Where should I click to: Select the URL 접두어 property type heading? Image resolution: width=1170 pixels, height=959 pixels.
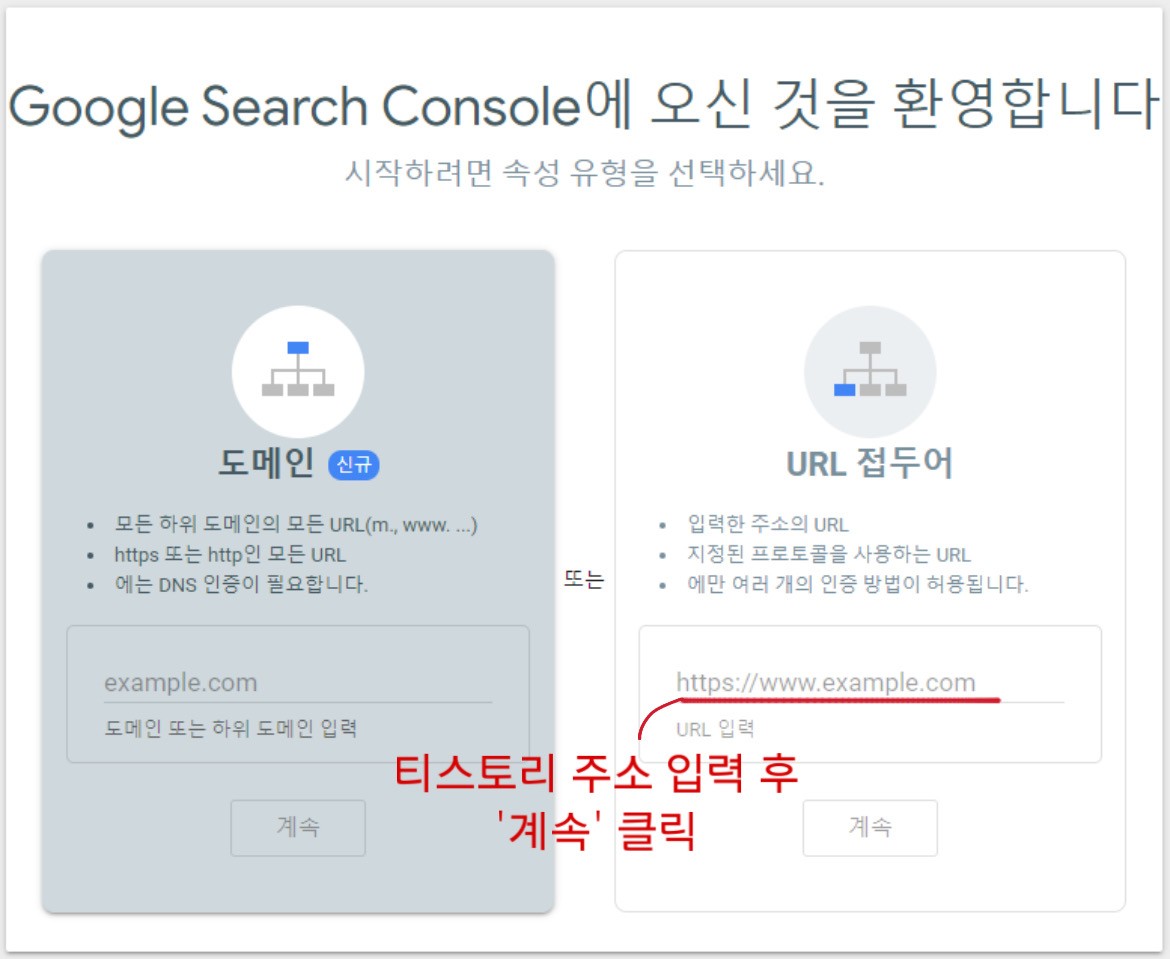870,463
